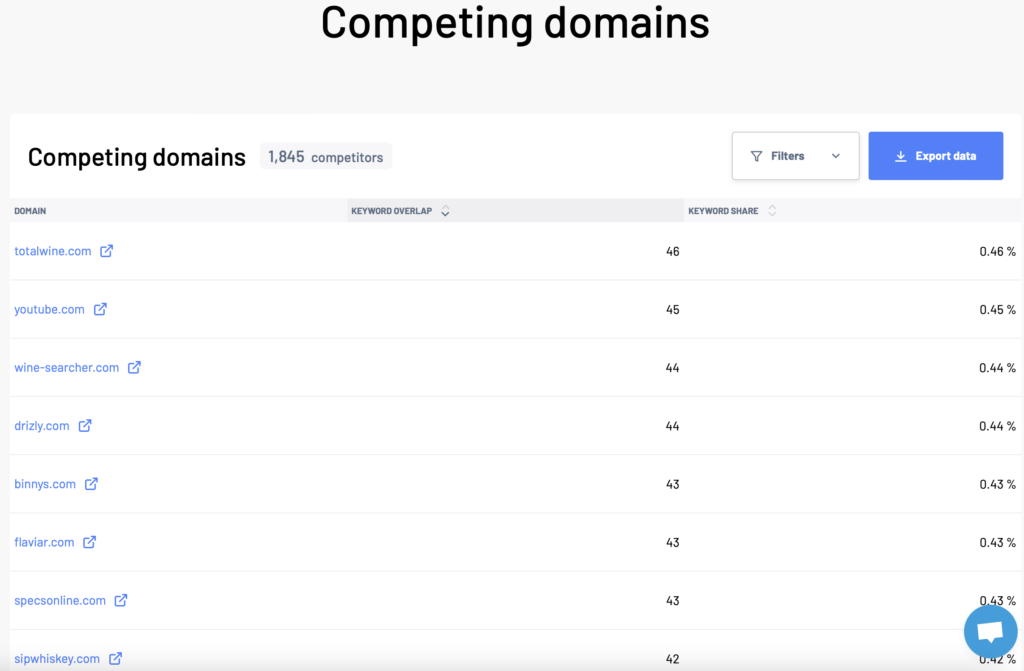Select drizly.com overlap value 44
Image resolution: width=1024 pixels, height=671 pixels.
pos(673,426)
